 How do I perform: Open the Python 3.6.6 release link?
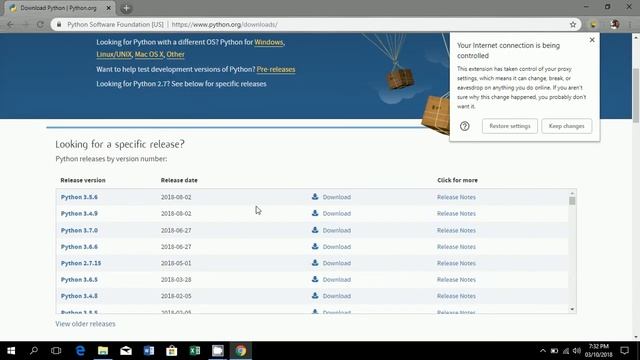[x=79, y=247]
